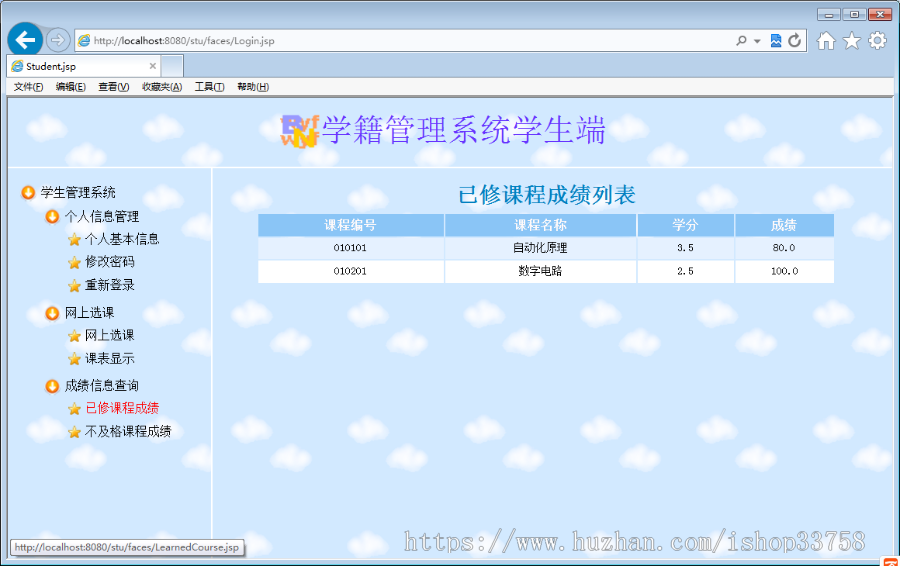Open the browser home page icon

(x=826, y=41)
